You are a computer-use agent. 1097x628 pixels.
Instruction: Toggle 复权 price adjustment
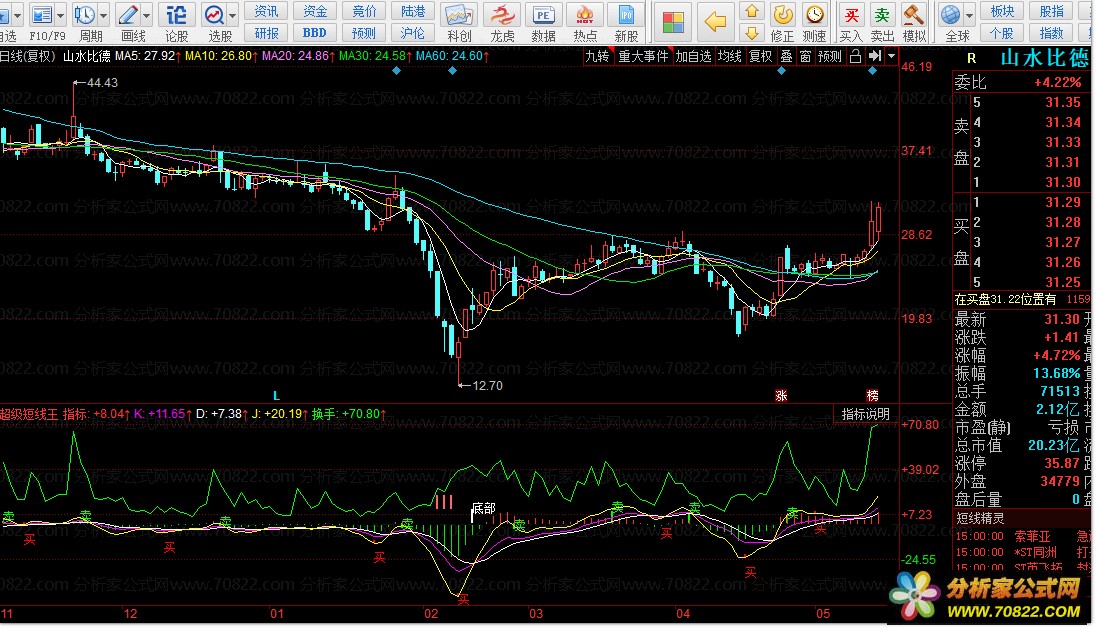[760, 56]
